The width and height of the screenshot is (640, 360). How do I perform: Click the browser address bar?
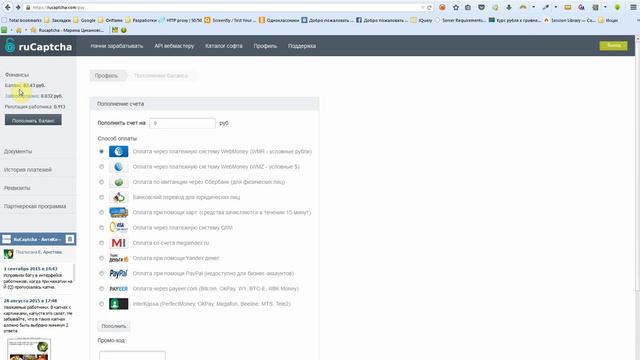[224, 7]
